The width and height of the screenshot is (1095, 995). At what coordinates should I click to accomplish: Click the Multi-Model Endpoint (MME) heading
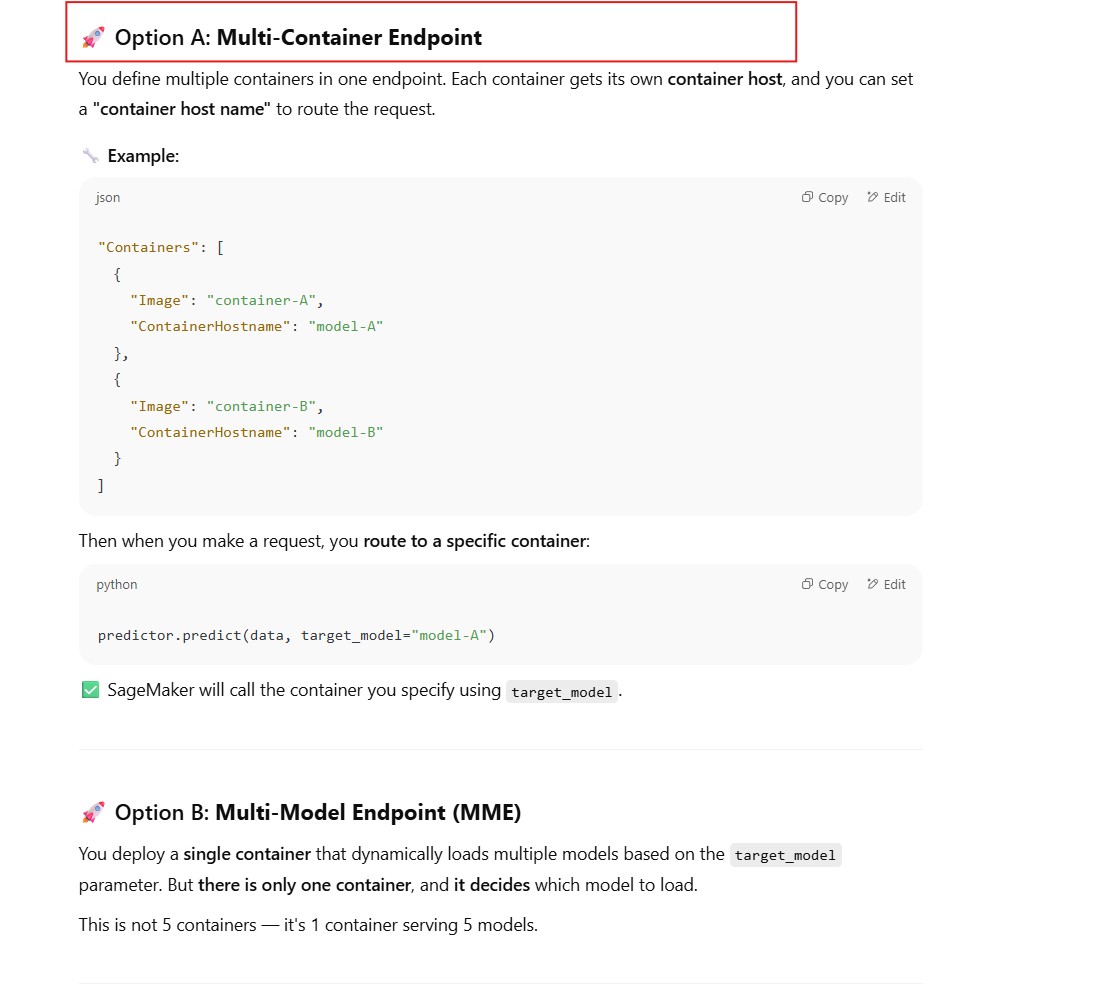coord(368,813)
